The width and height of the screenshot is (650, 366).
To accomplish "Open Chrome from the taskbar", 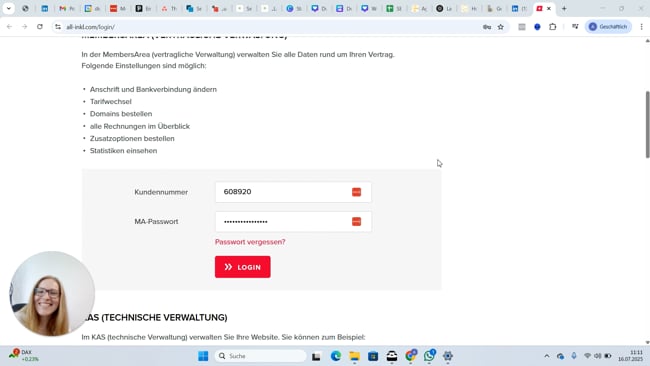I will (411, 356).
